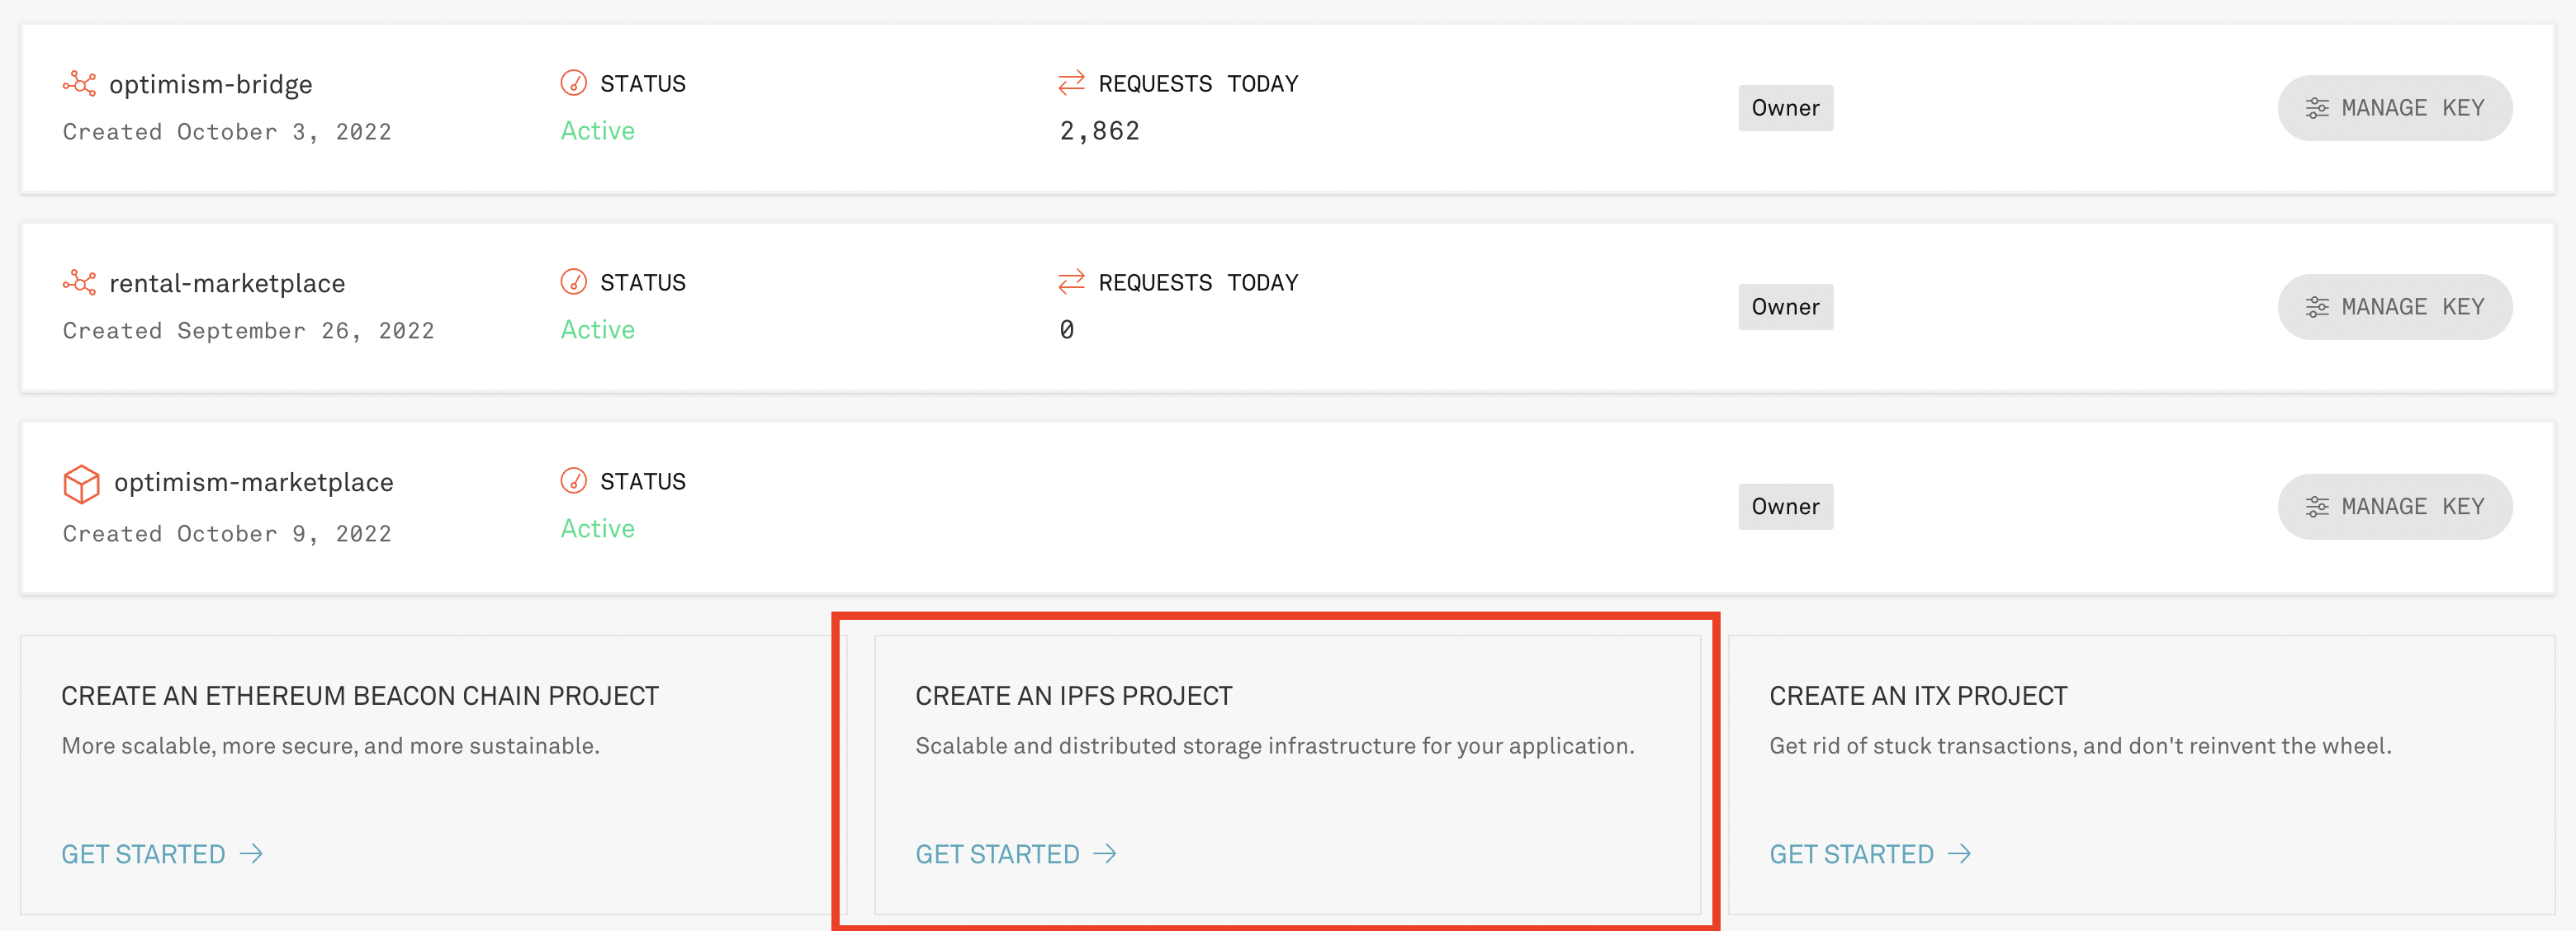Click Get Started under Create an IPFS Project

1016,854
